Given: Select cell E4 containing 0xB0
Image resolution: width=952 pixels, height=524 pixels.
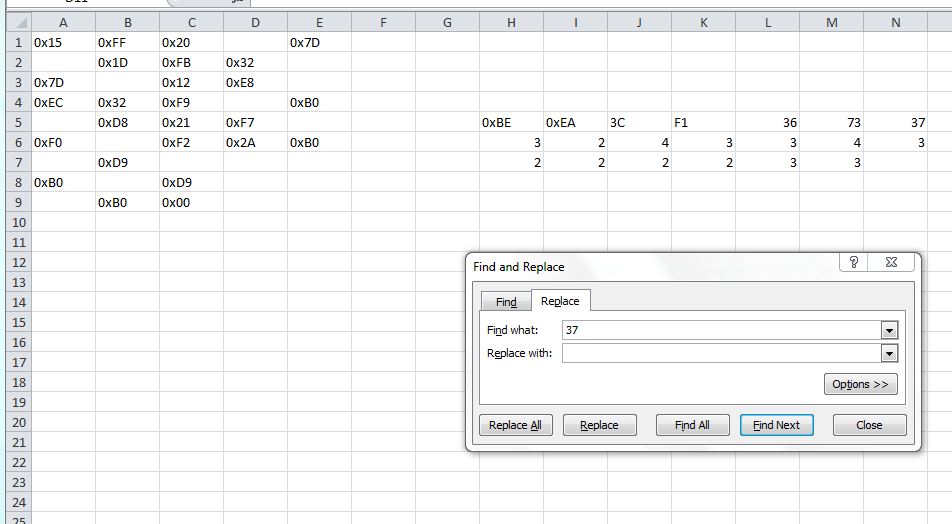Looking at the screenshot, I should click(x=319, y=103).
